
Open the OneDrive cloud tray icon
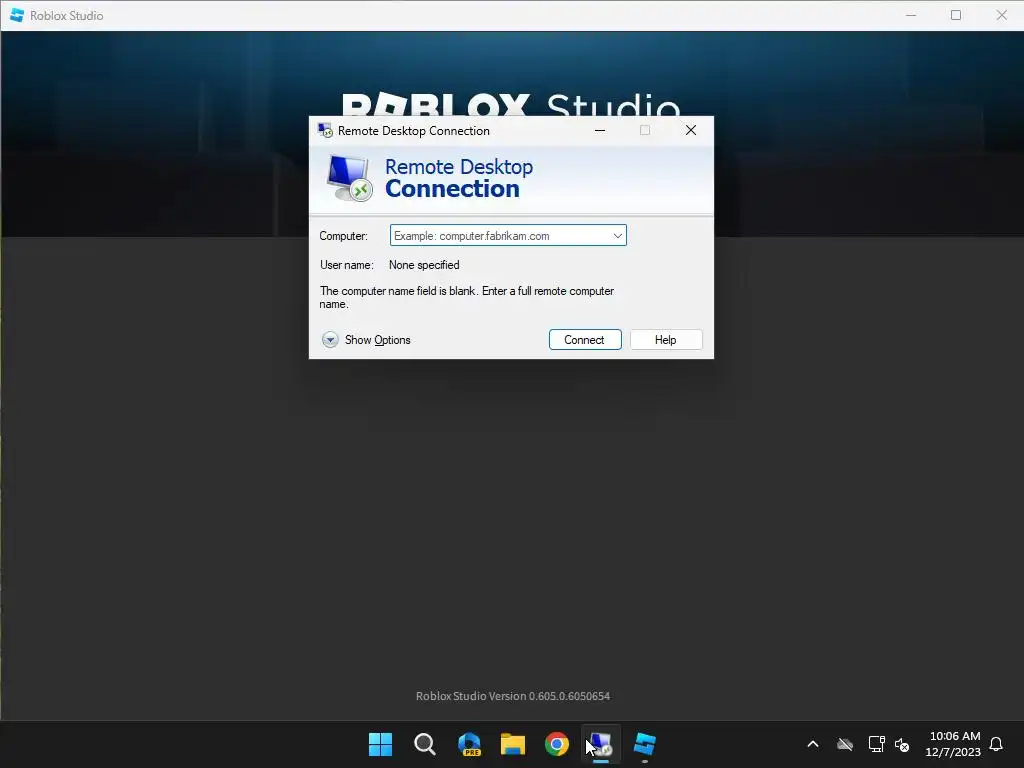[x=845, y=744]
